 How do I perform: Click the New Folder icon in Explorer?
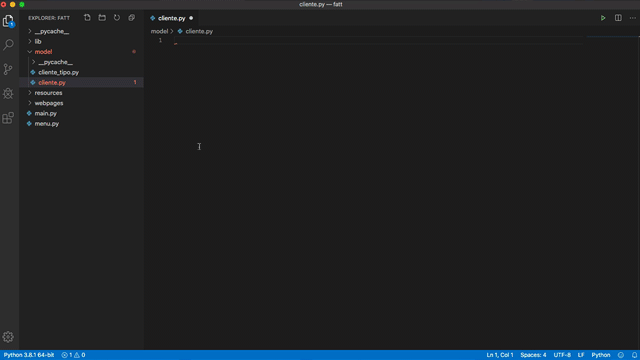(102, 18)
